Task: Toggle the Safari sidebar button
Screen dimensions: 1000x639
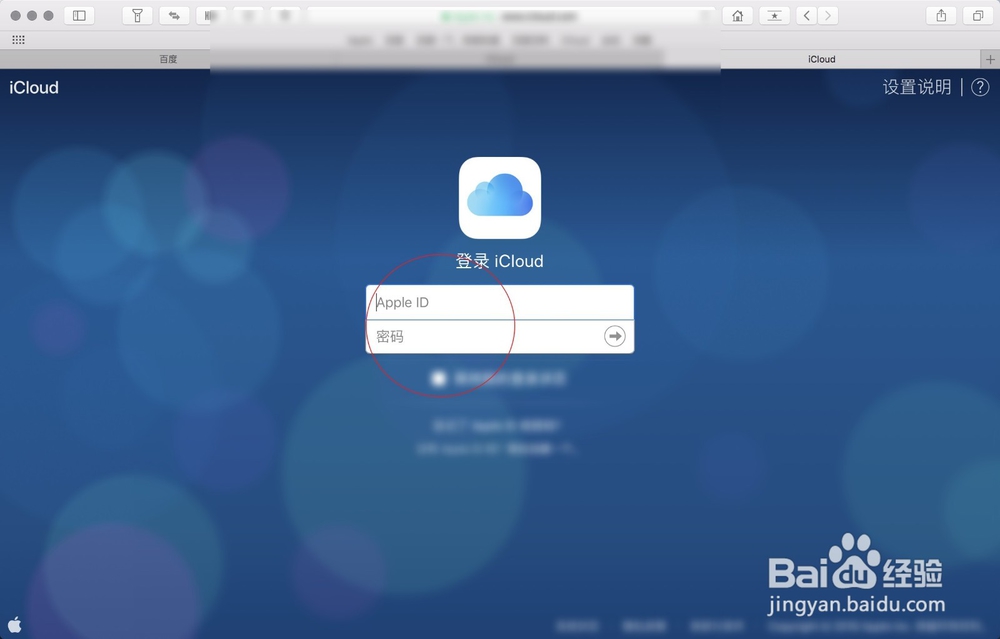Action: 79,15
